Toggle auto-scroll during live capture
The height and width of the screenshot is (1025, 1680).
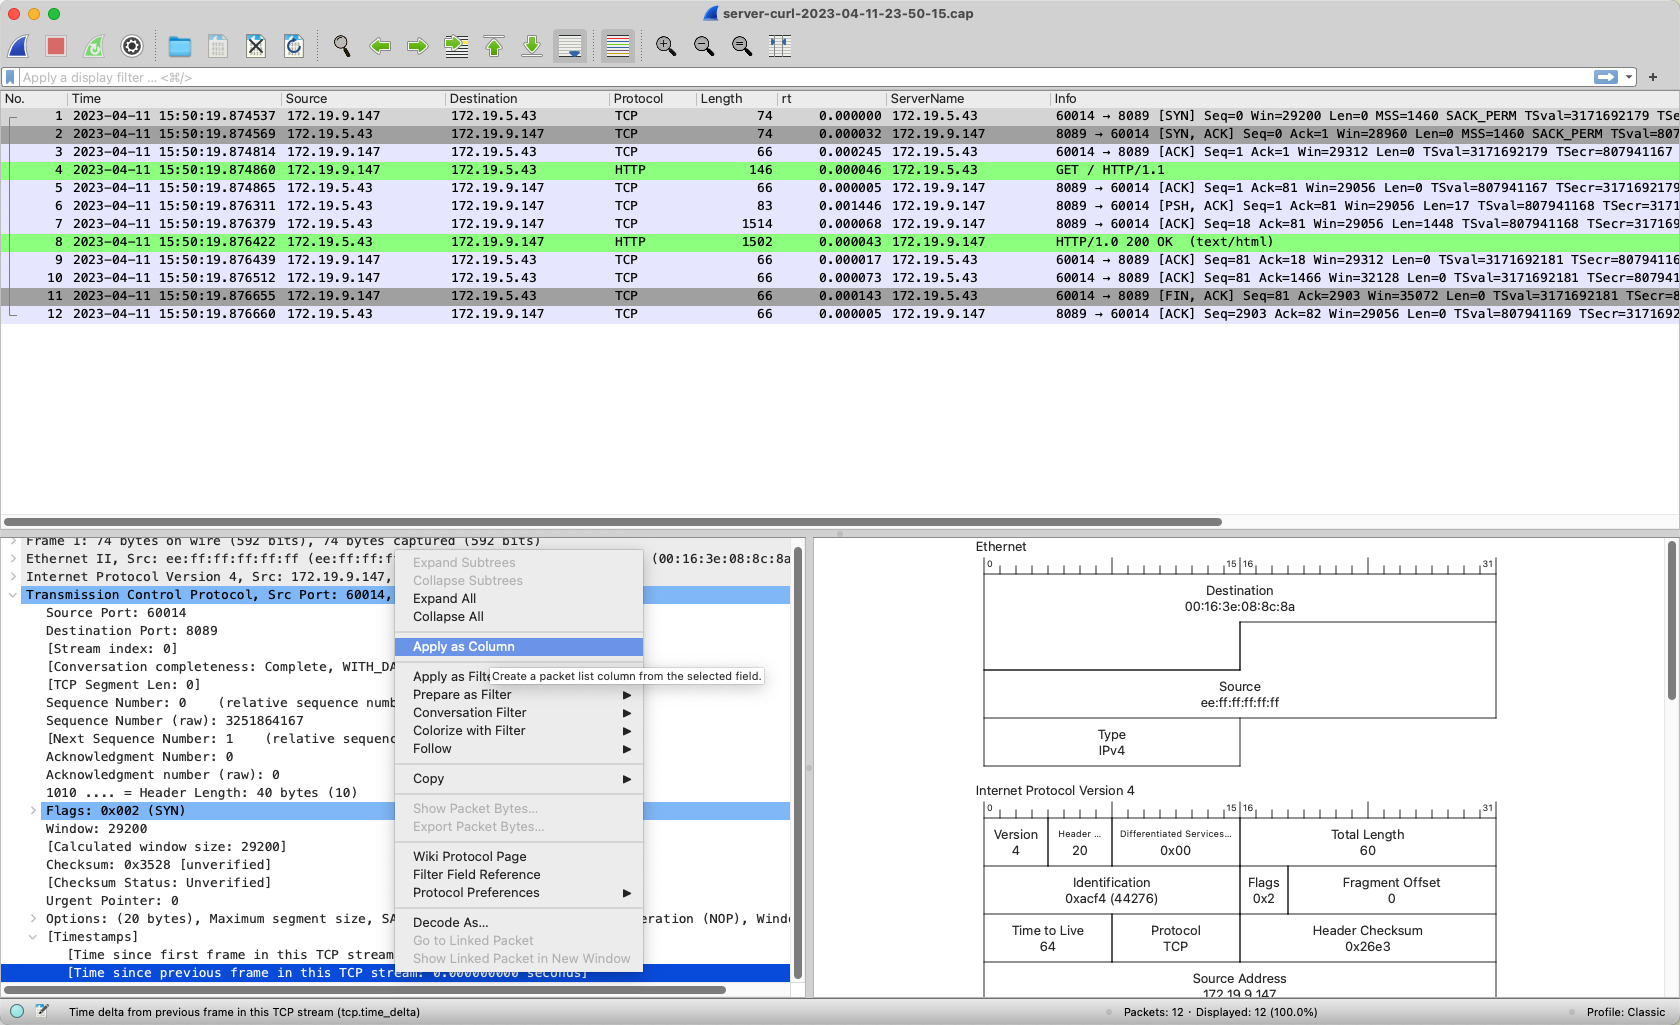(570, 46)
